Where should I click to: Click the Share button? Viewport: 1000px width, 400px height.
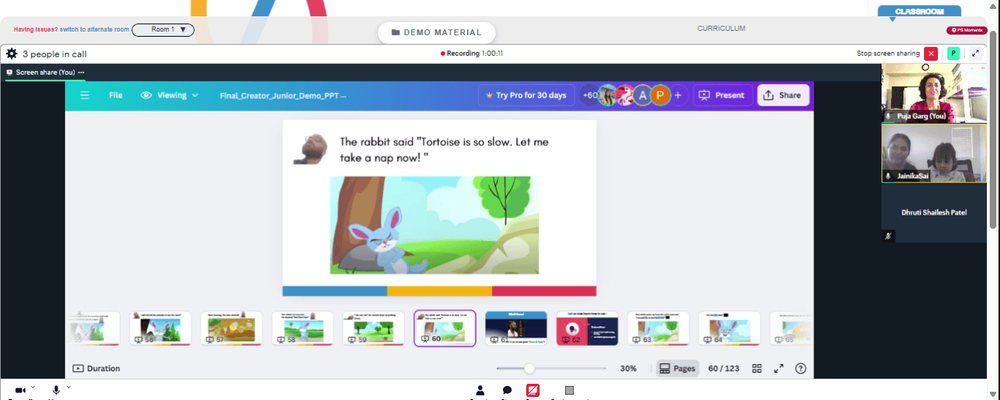click(x=783, y=96)
